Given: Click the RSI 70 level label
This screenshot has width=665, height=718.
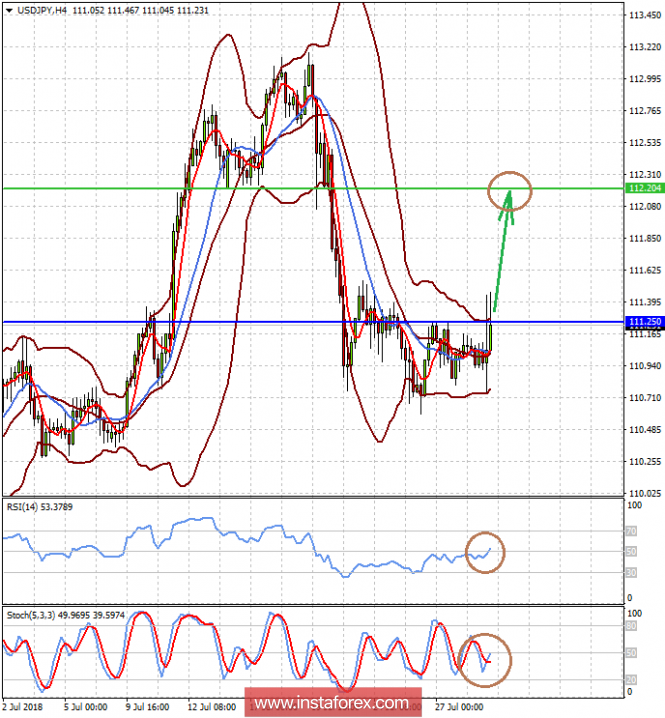Looking at the screenshot, I should [632, 532].
